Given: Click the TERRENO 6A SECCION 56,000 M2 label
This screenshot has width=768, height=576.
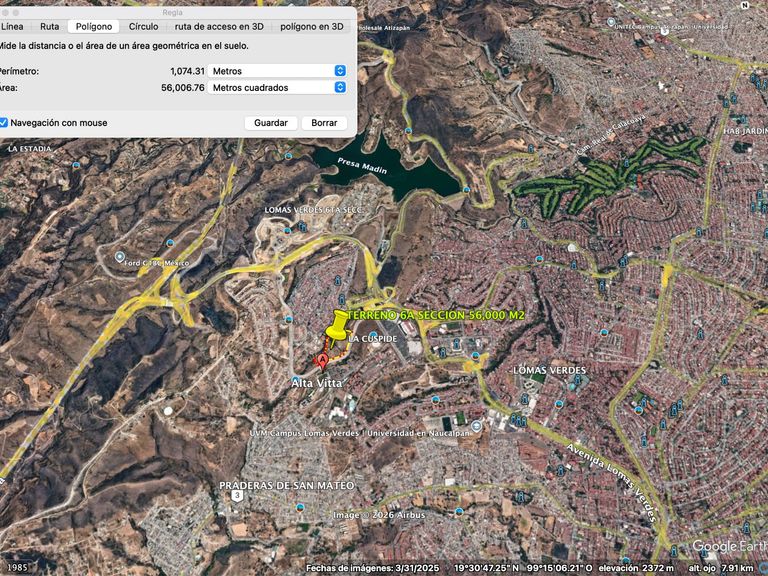Looking at the screenshot, I should (435, 314).
